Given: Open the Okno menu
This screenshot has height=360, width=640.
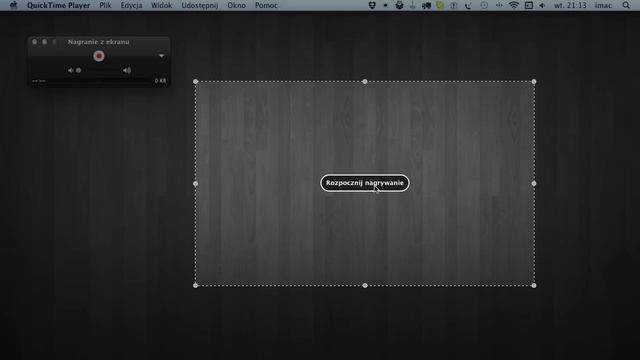Looking at the screenshot, I should coord(236,5).
